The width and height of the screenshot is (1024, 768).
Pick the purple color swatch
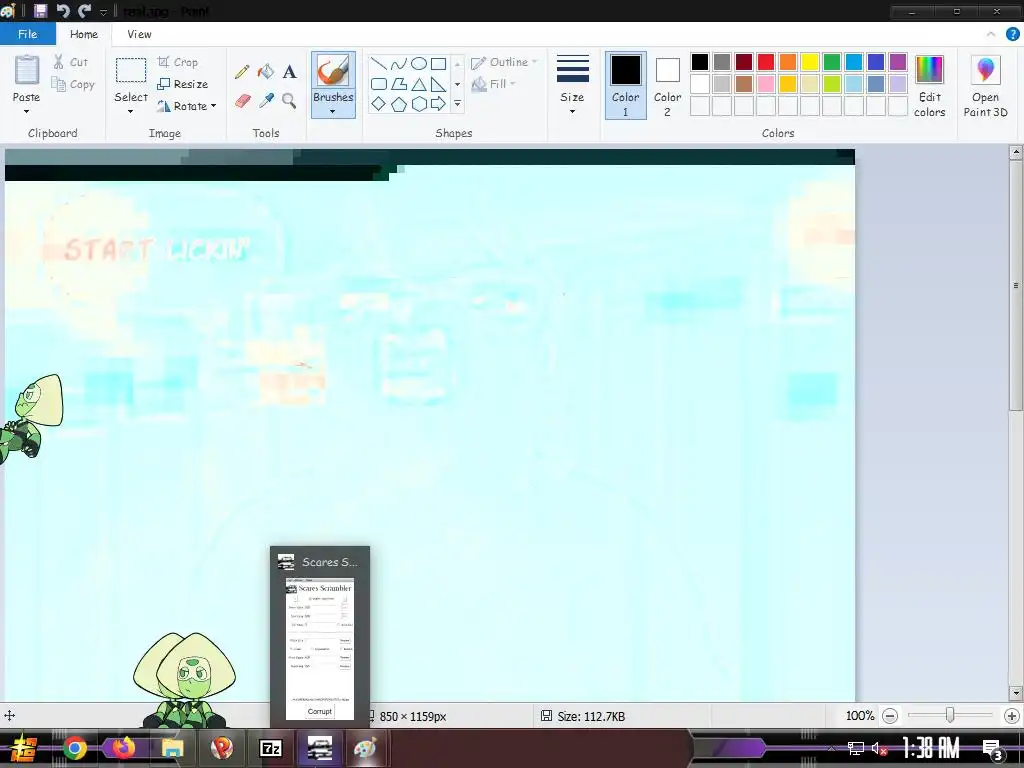(898, 62)
